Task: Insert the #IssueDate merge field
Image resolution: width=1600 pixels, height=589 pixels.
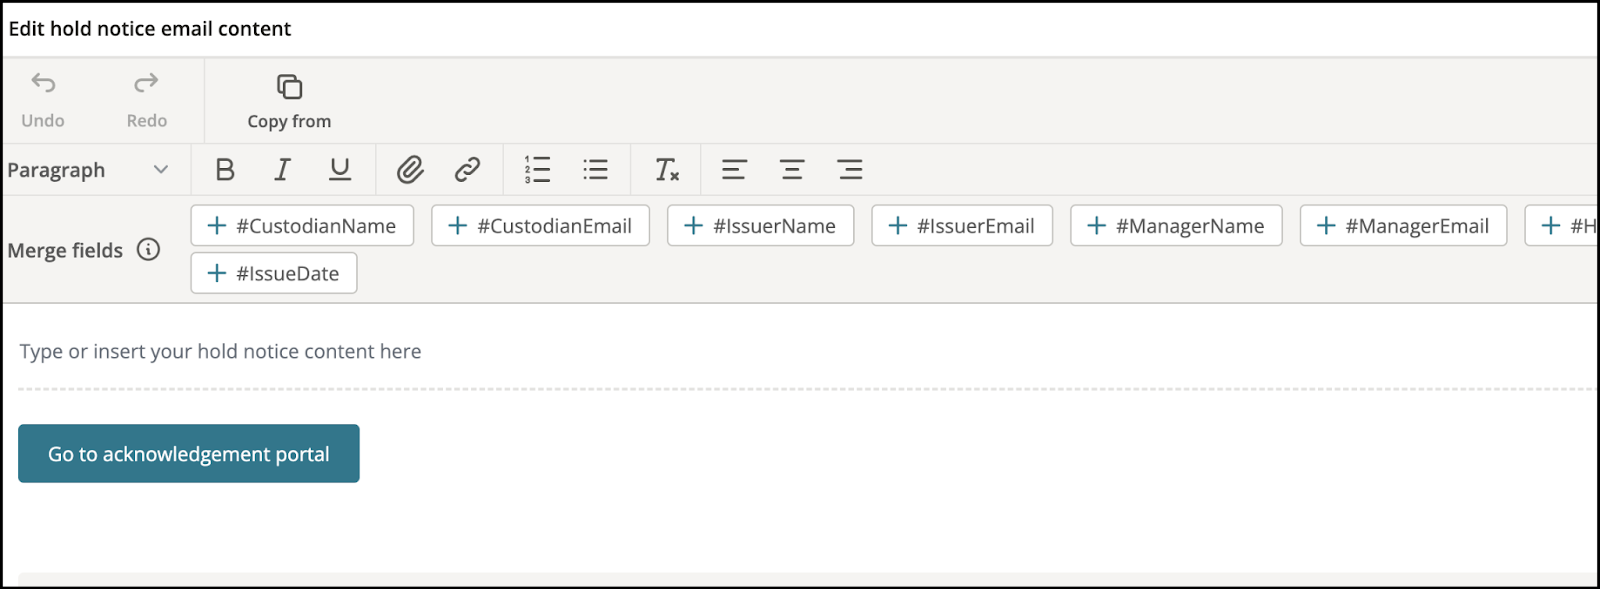Action: pyautogui.click(x=274, y=273)
